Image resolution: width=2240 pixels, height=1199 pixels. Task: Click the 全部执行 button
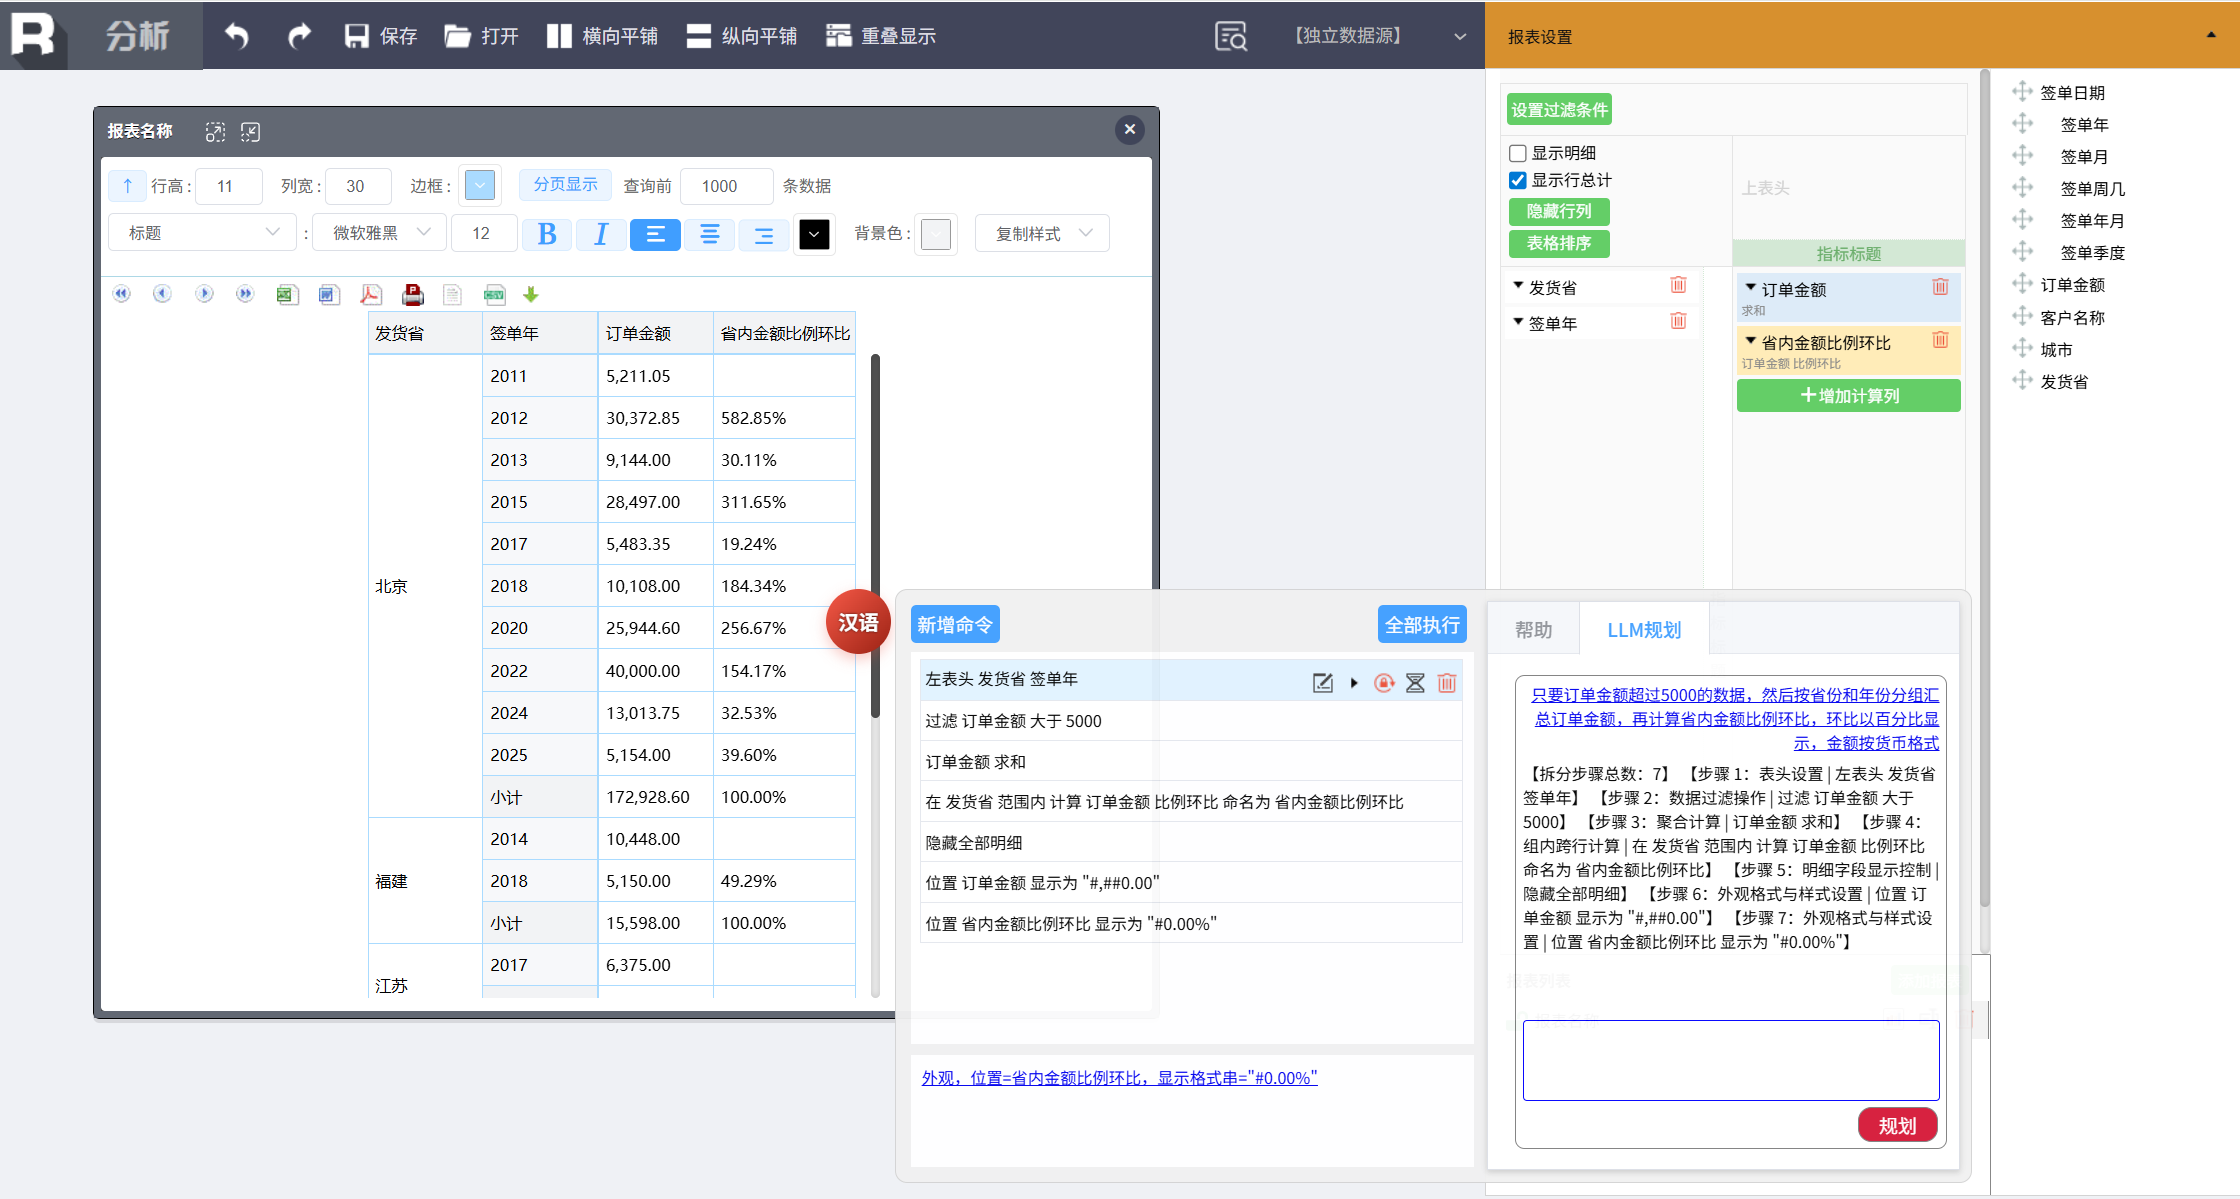pos(1421,625)
